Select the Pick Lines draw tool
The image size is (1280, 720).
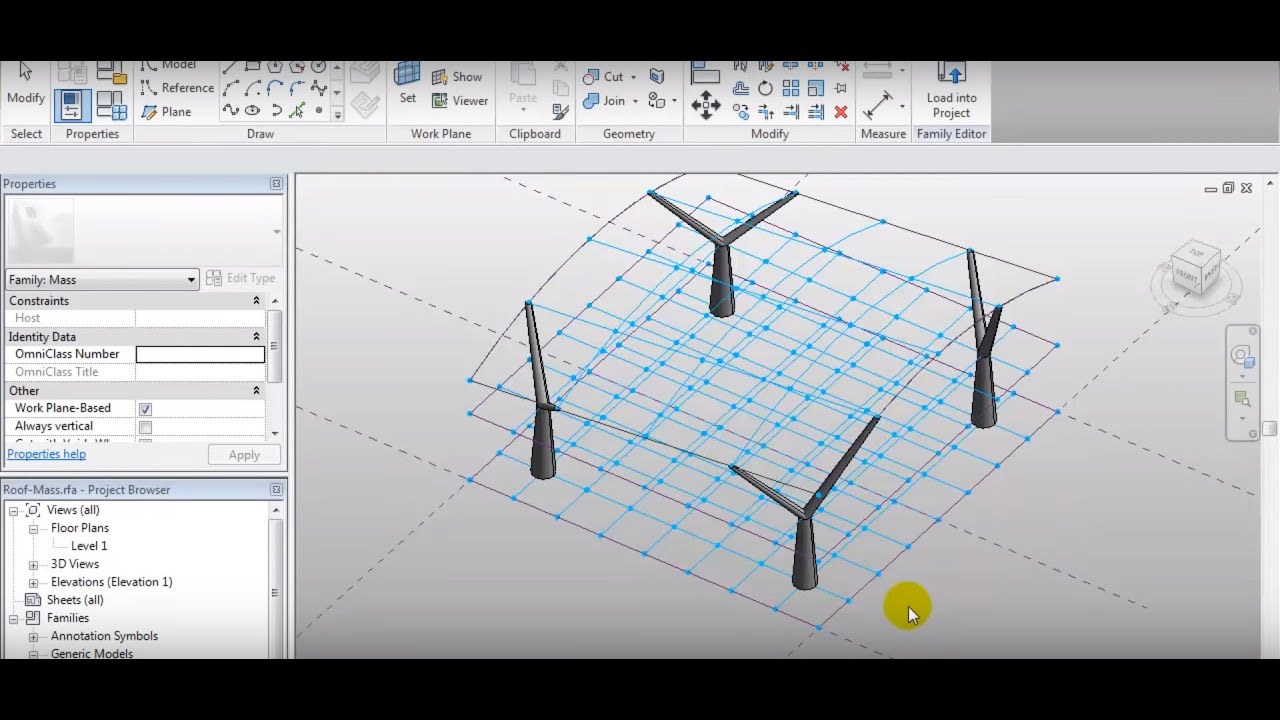point(297,111)
